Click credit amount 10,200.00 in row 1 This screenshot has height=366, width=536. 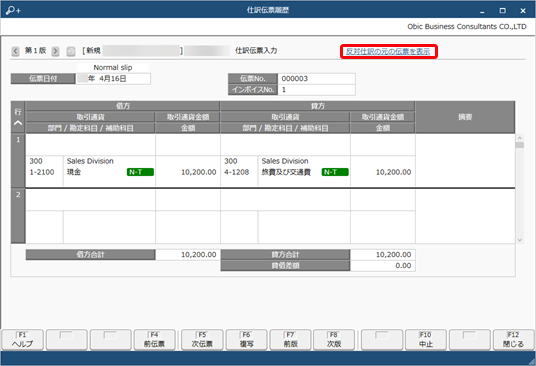pos(393,172)
